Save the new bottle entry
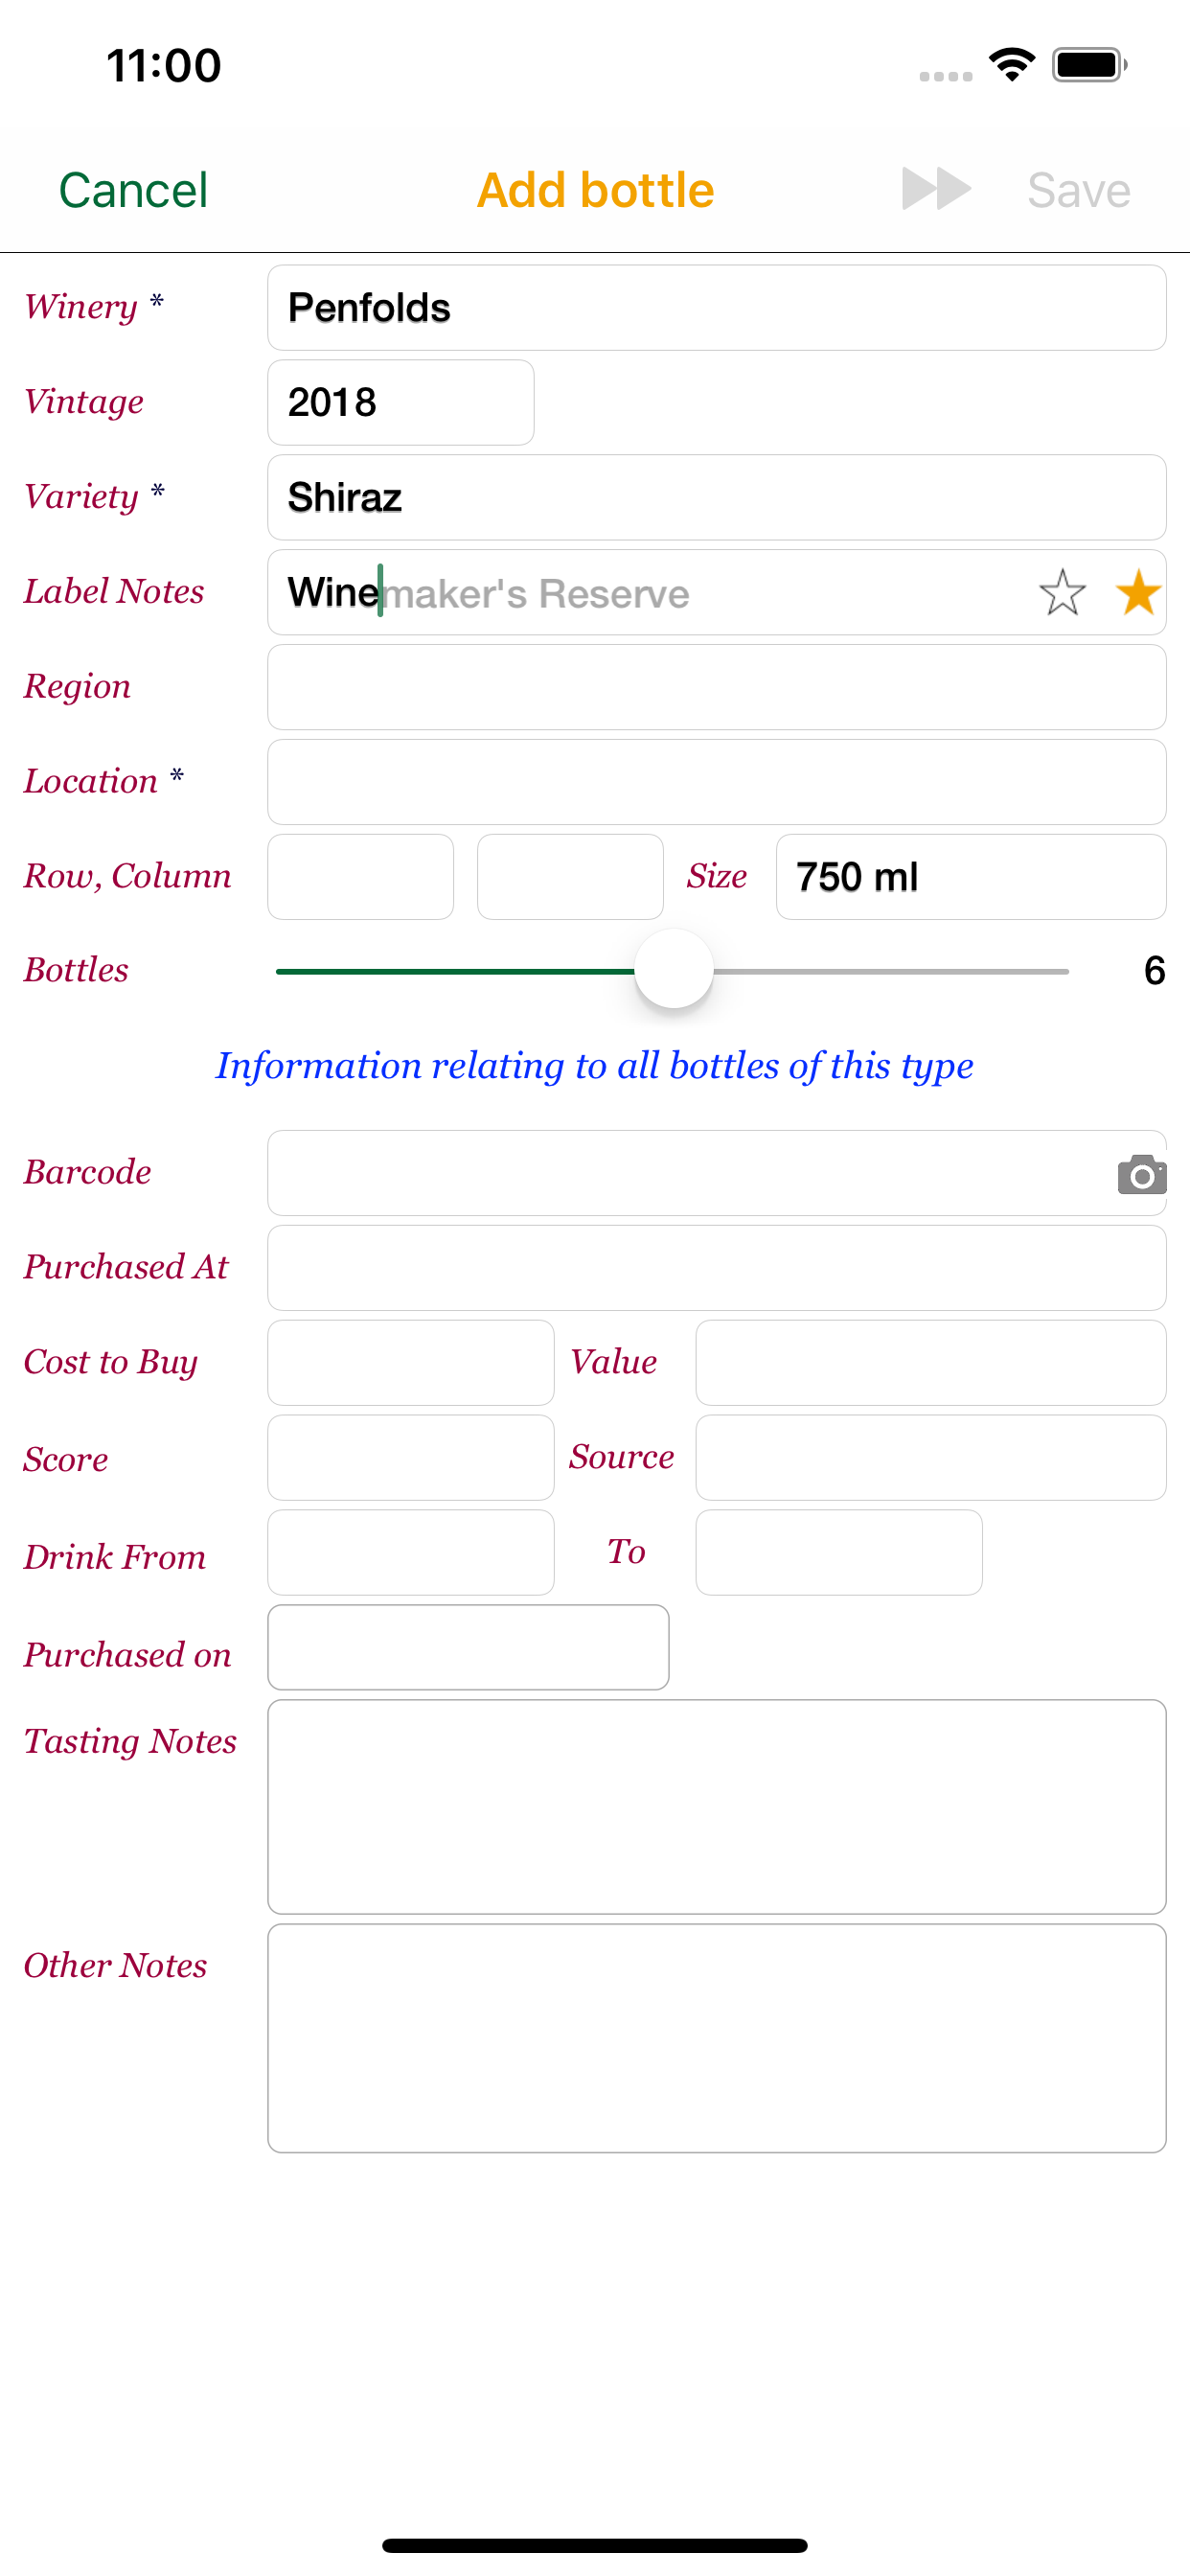 tap(1078, 190)
